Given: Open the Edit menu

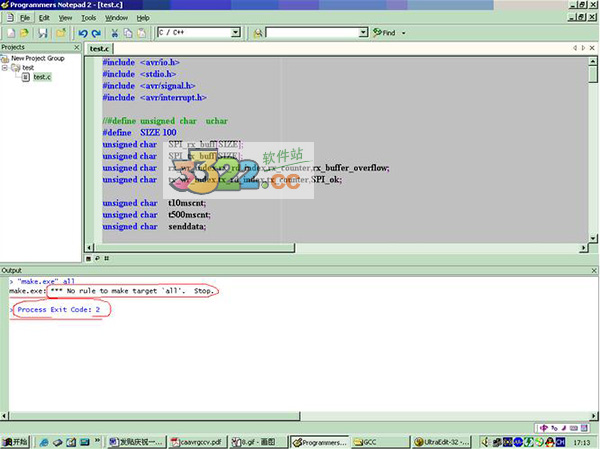Looking at the screenshot, I should coord(44,18).
